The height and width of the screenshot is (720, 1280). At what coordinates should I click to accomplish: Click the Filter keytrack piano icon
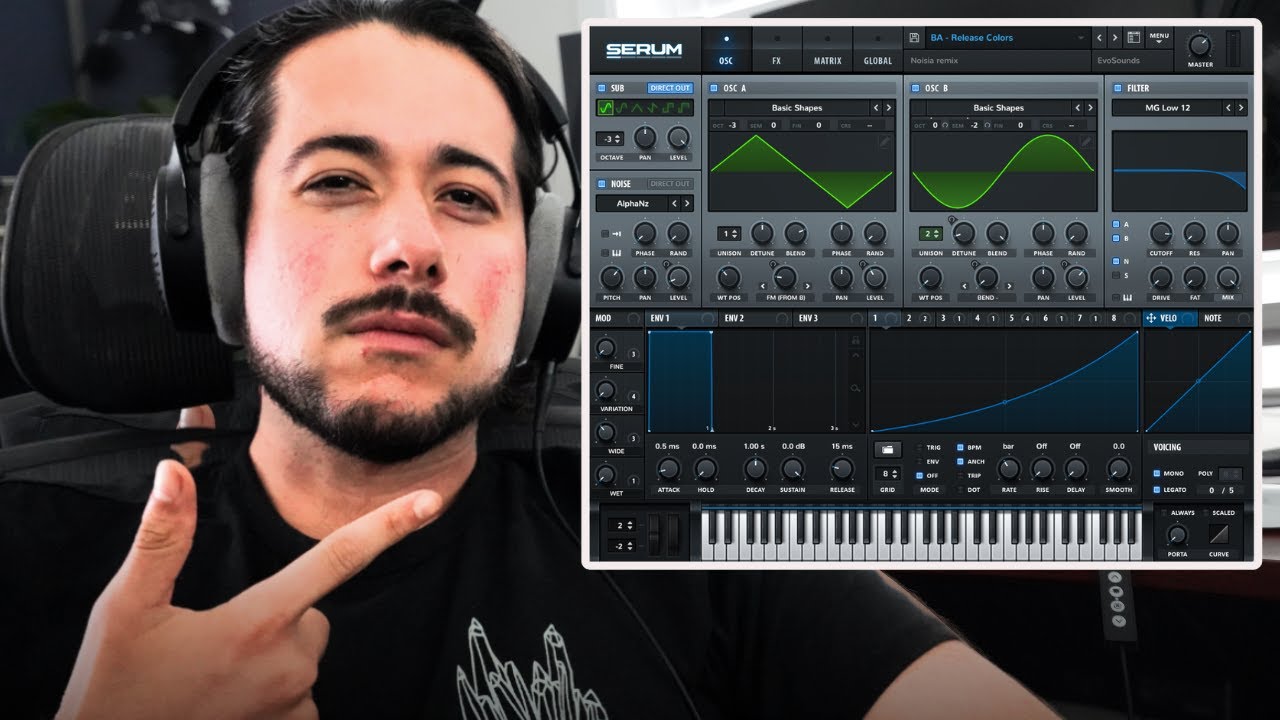pos(1127,297)
